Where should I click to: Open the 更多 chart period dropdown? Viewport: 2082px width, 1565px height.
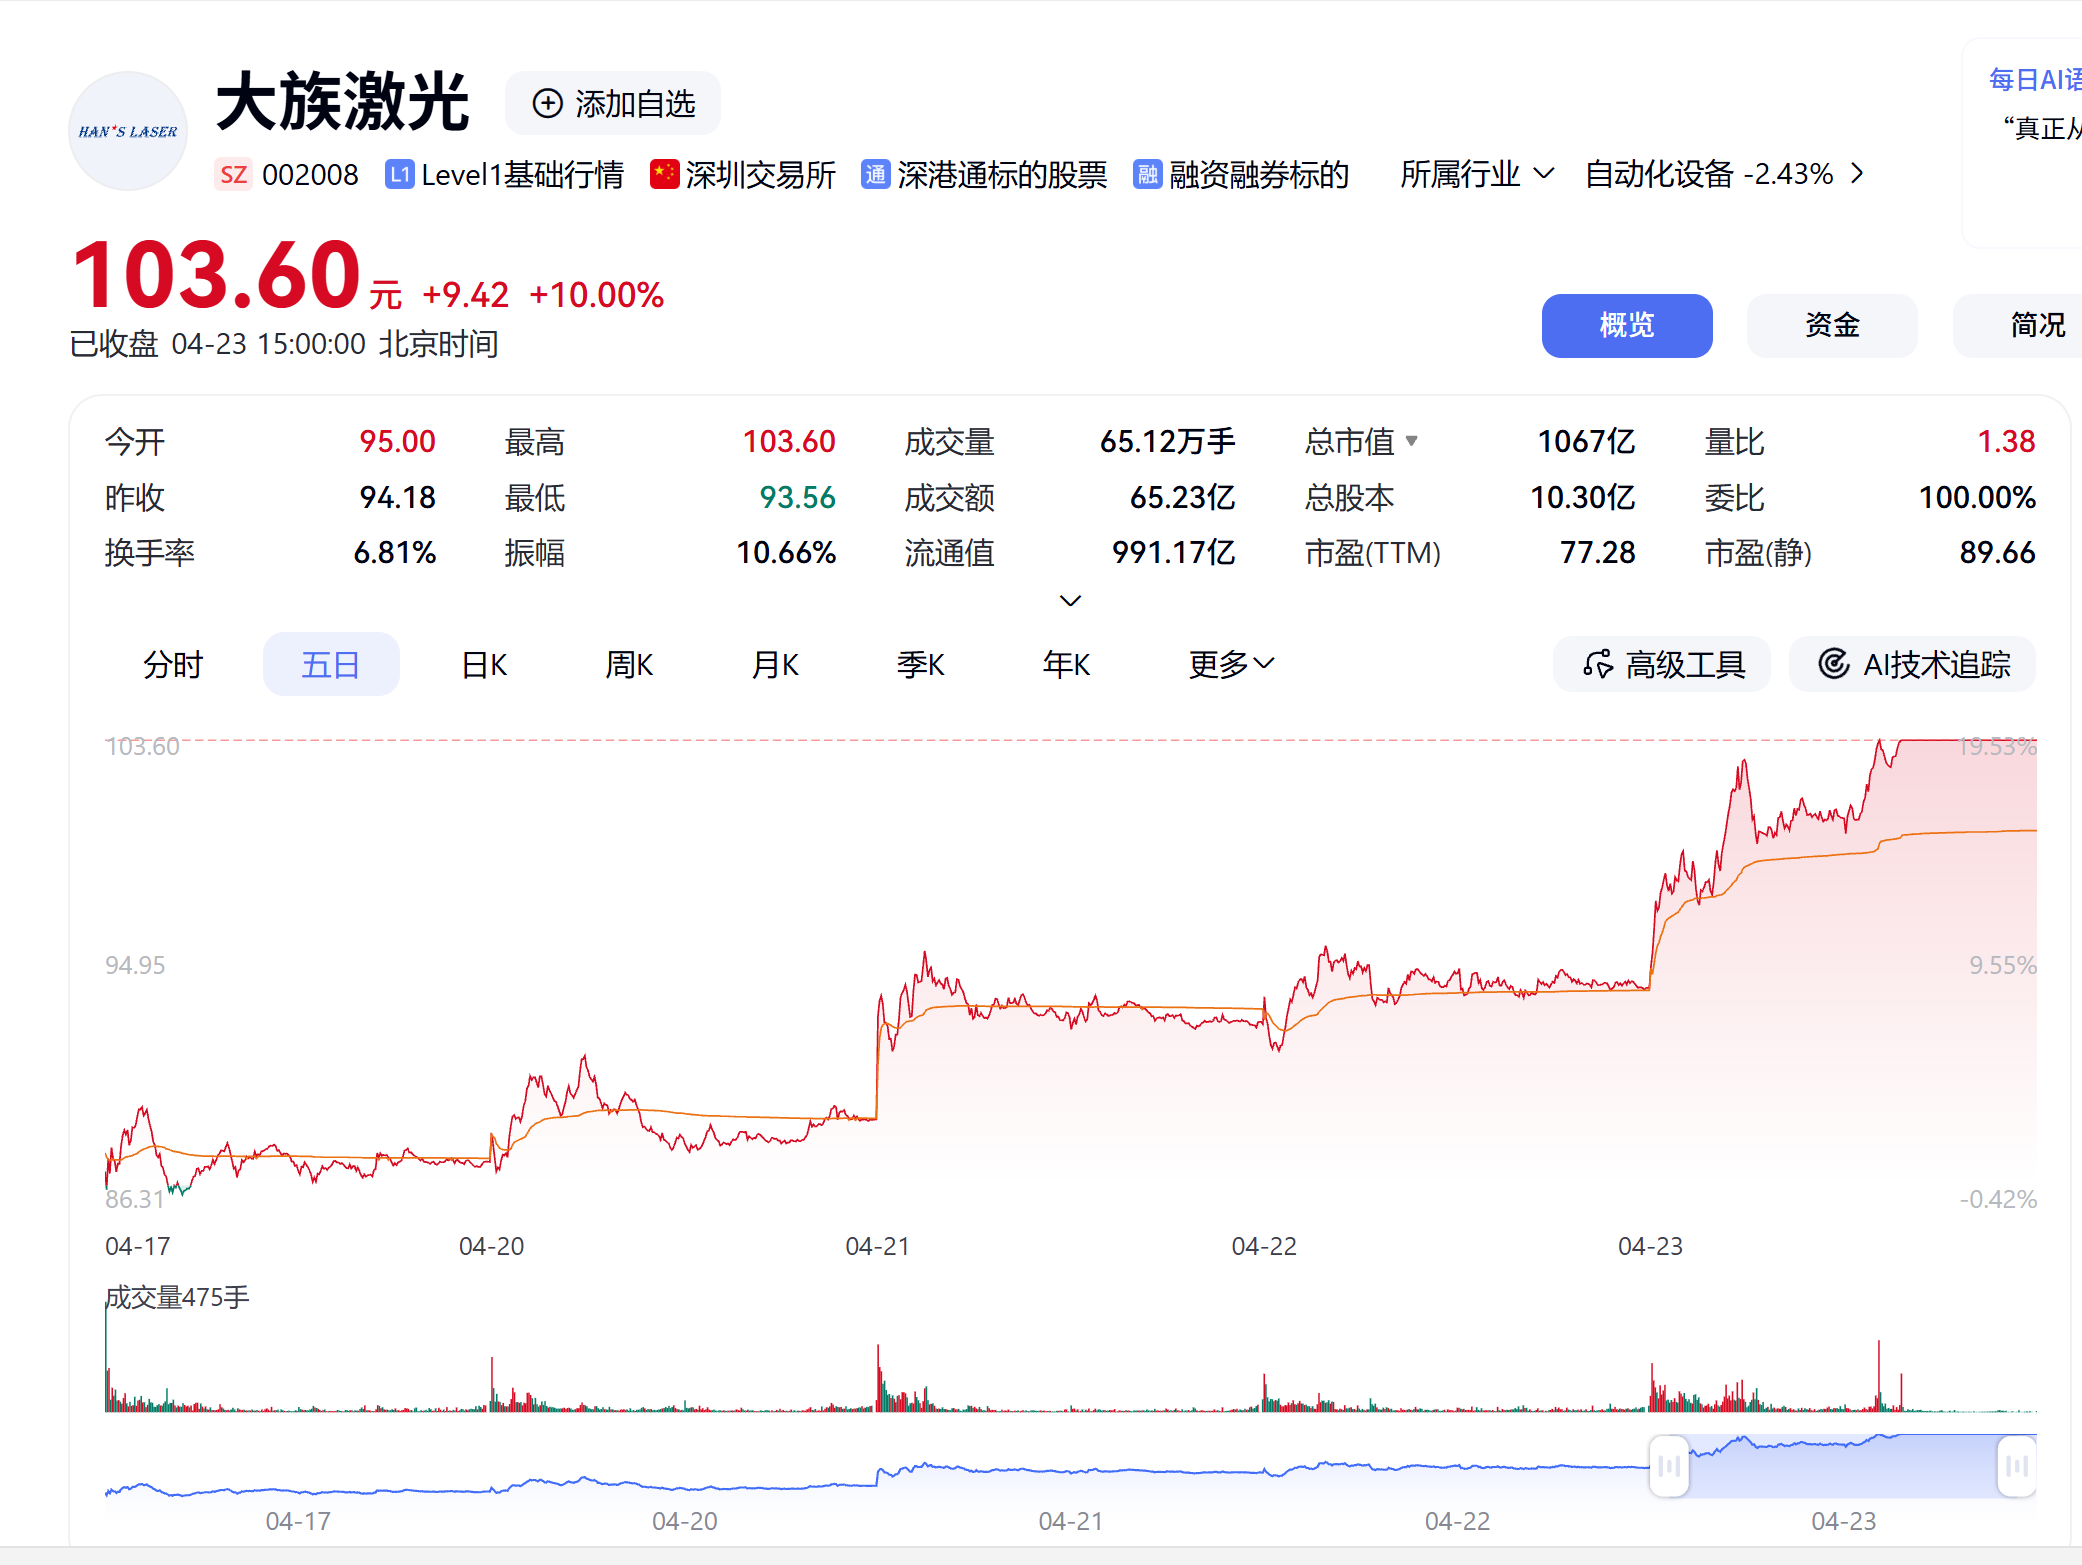click(x=1231, y=664)
